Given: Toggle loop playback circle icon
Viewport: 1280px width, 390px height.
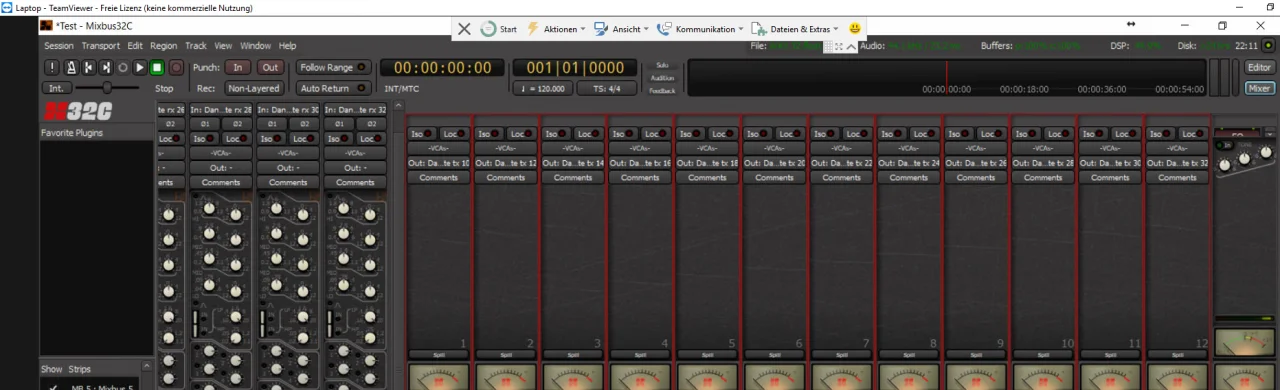Looking at the screenshot, I should (x=123, y=68).
